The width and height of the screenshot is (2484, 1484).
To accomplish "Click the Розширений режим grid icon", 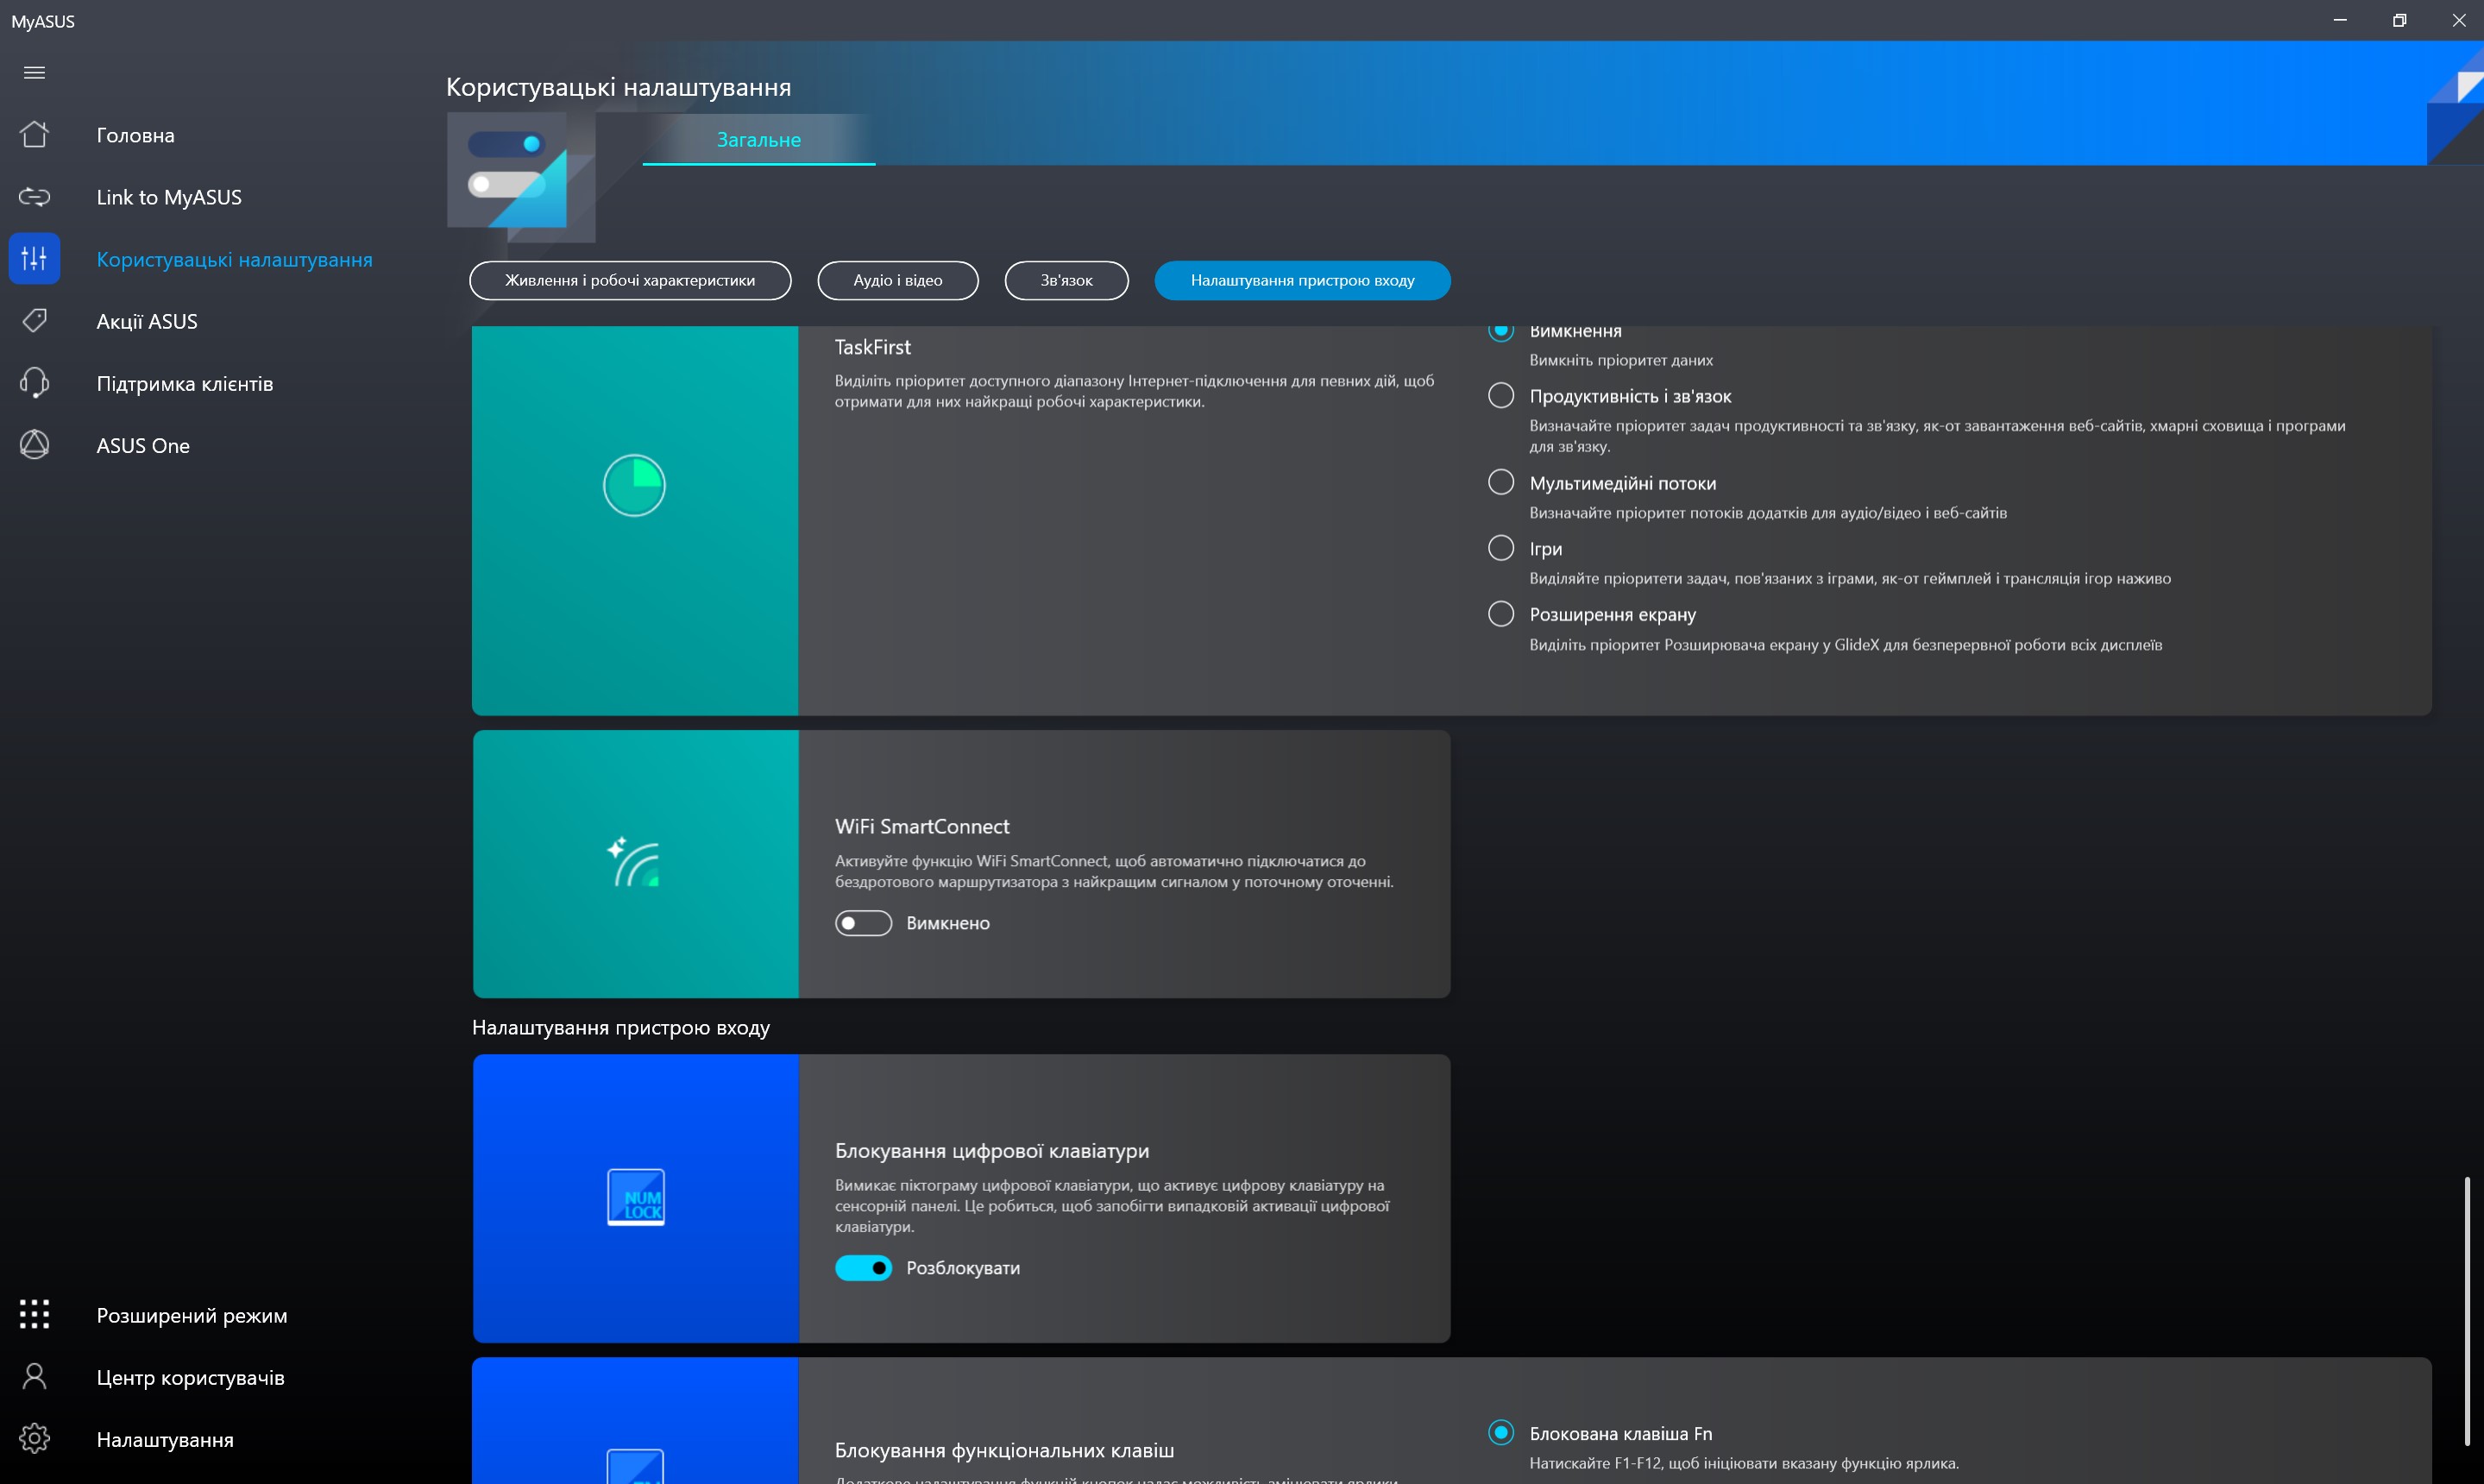I will pos(34,1314).
